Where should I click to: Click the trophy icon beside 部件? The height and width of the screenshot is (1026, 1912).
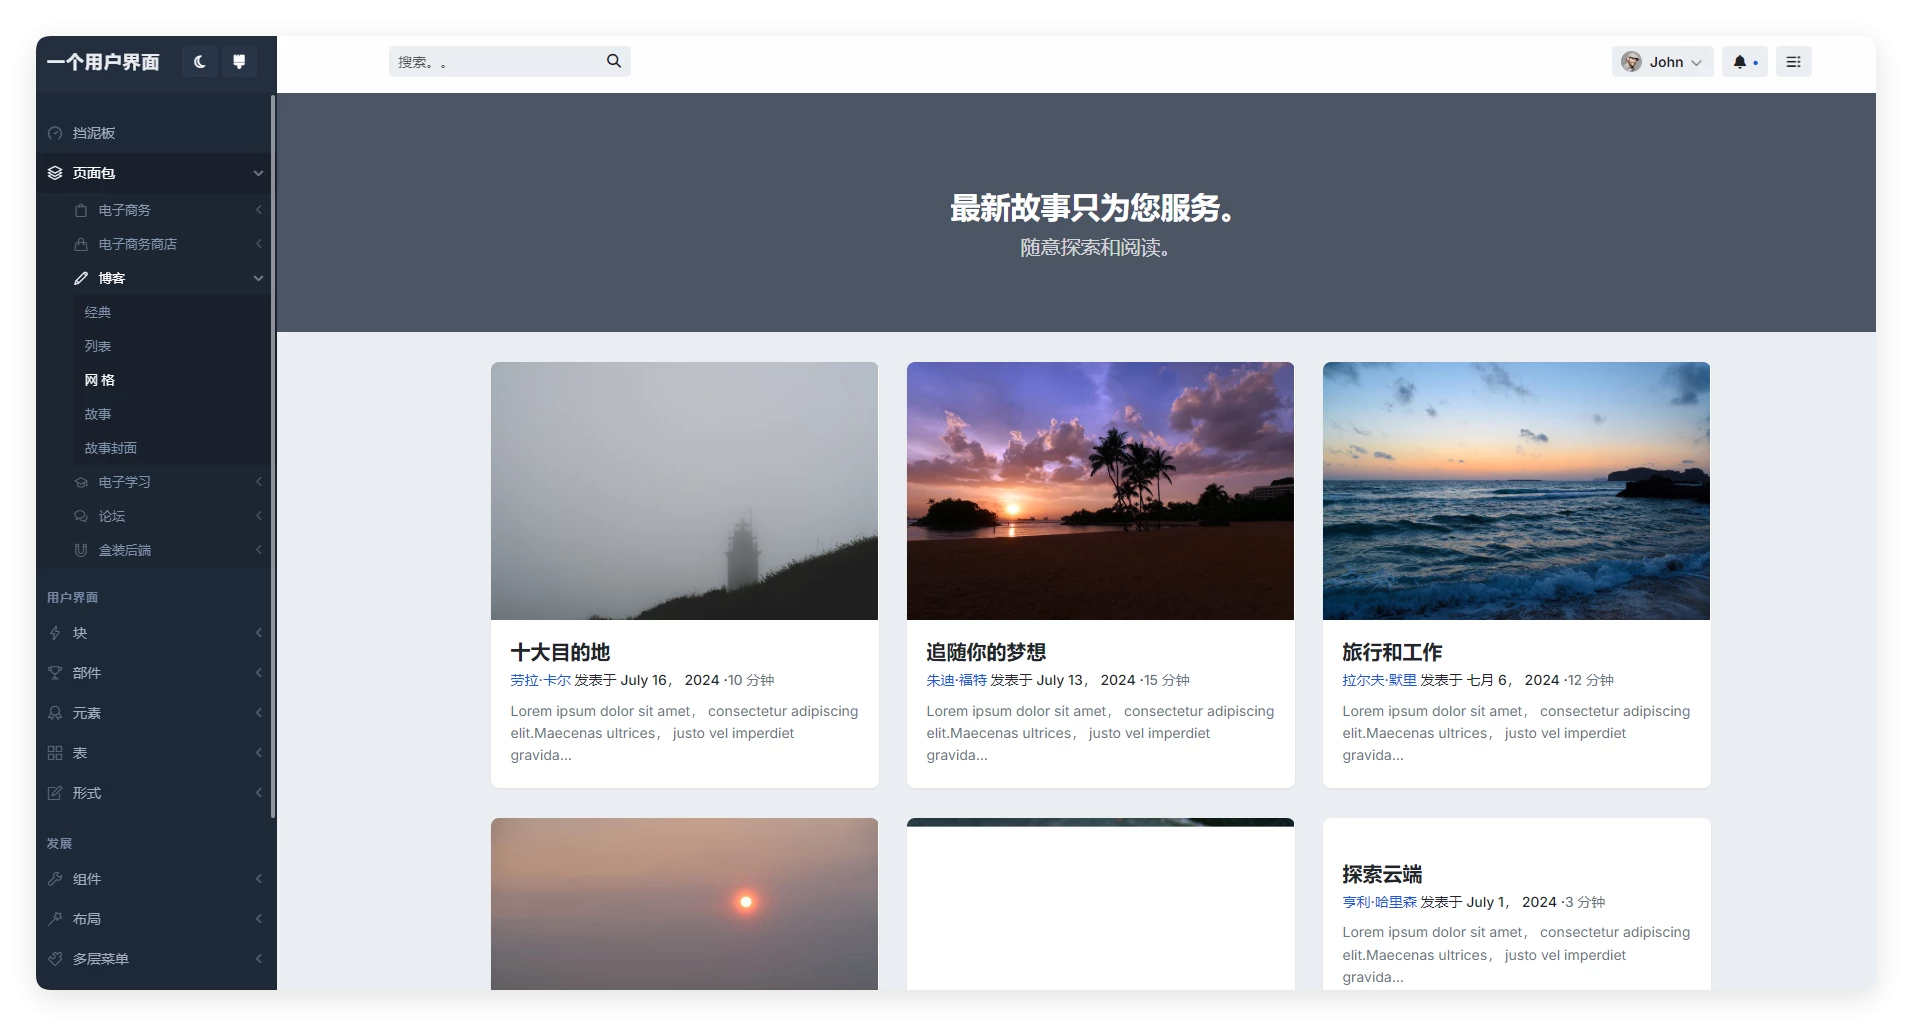pos(55,673)
